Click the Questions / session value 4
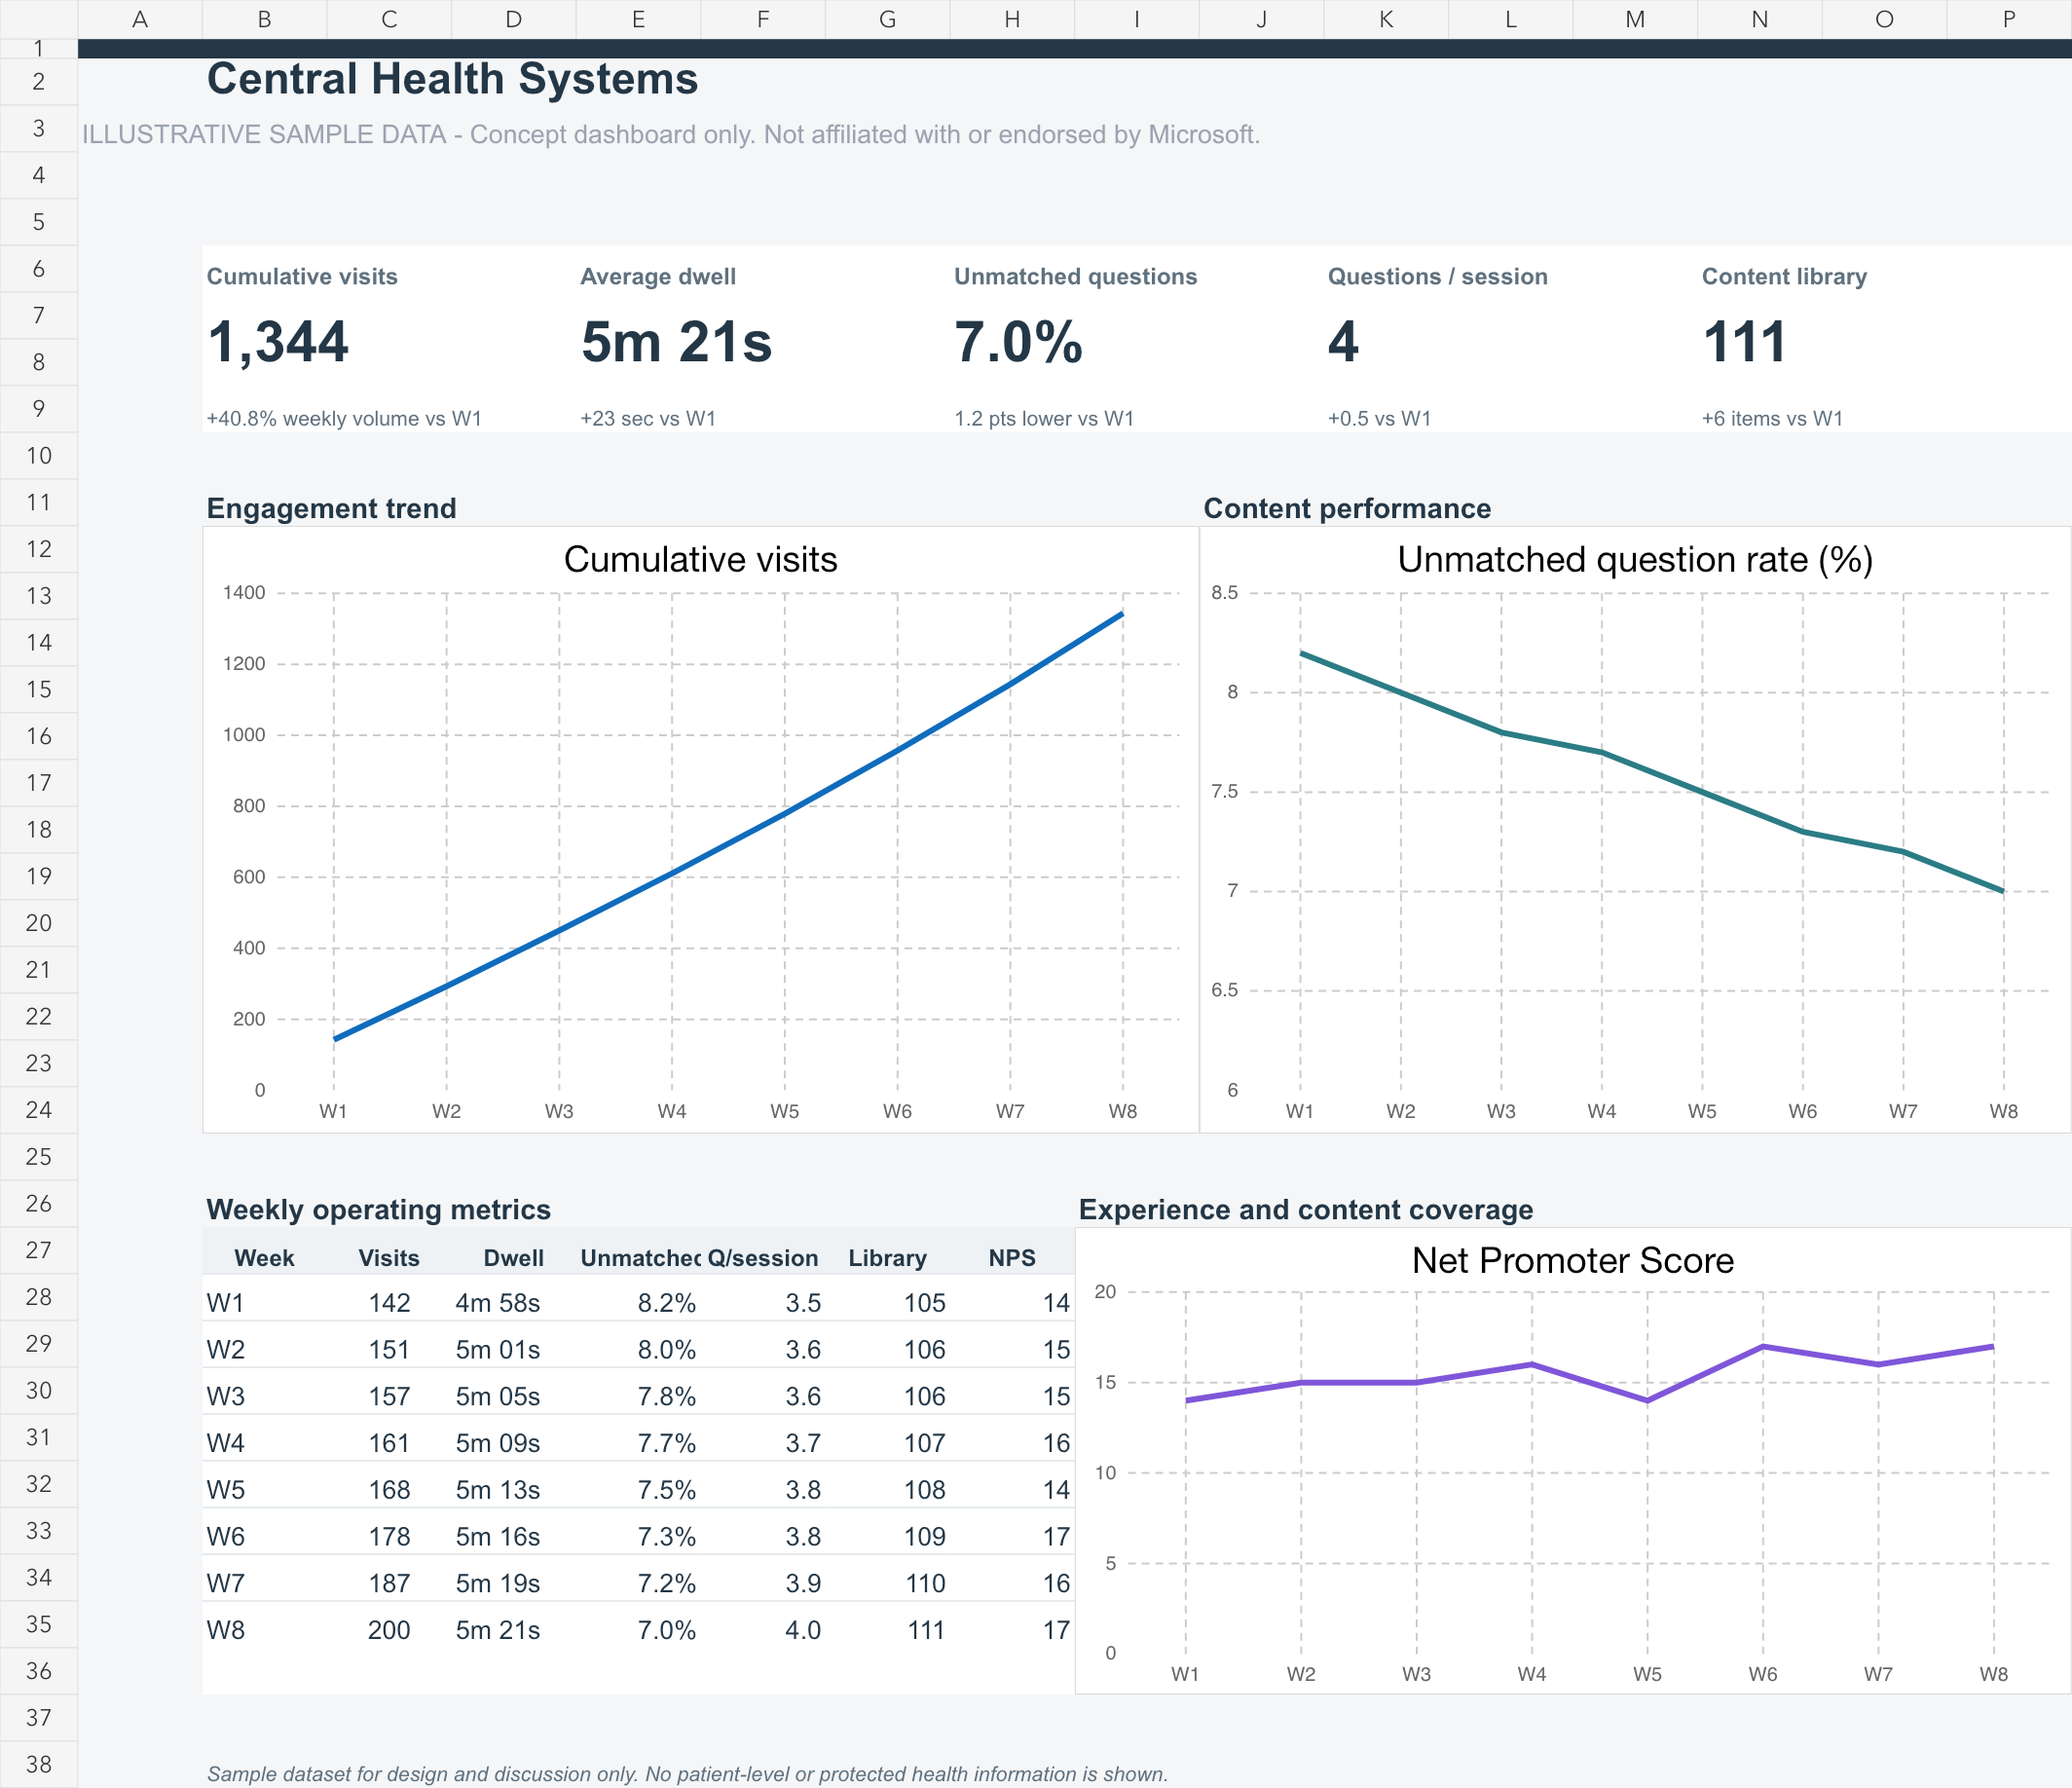 coord(1343,342)
